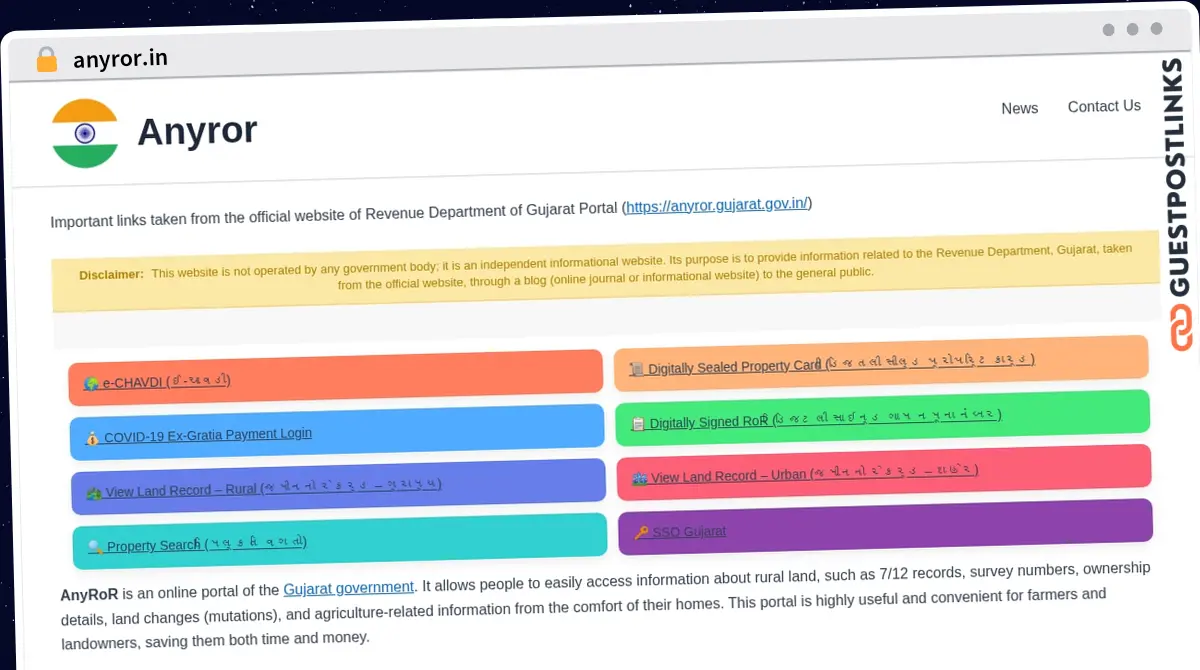
Task: Open COVID-19 Ex-Gratia Payment Login
Action: 337,432
